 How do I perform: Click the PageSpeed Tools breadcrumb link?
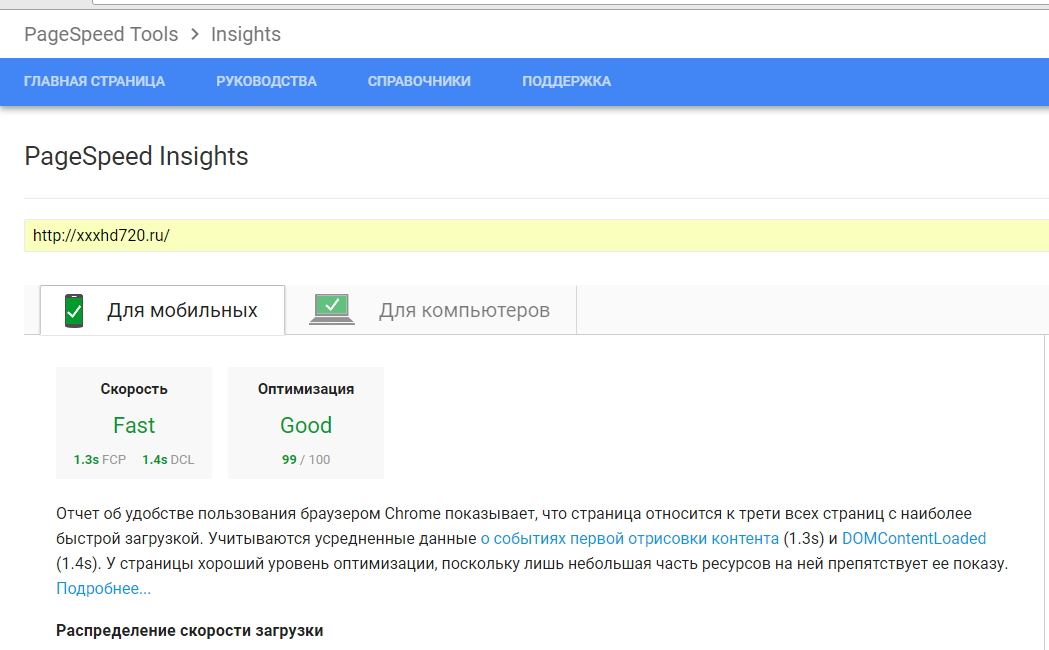(101, 35)
